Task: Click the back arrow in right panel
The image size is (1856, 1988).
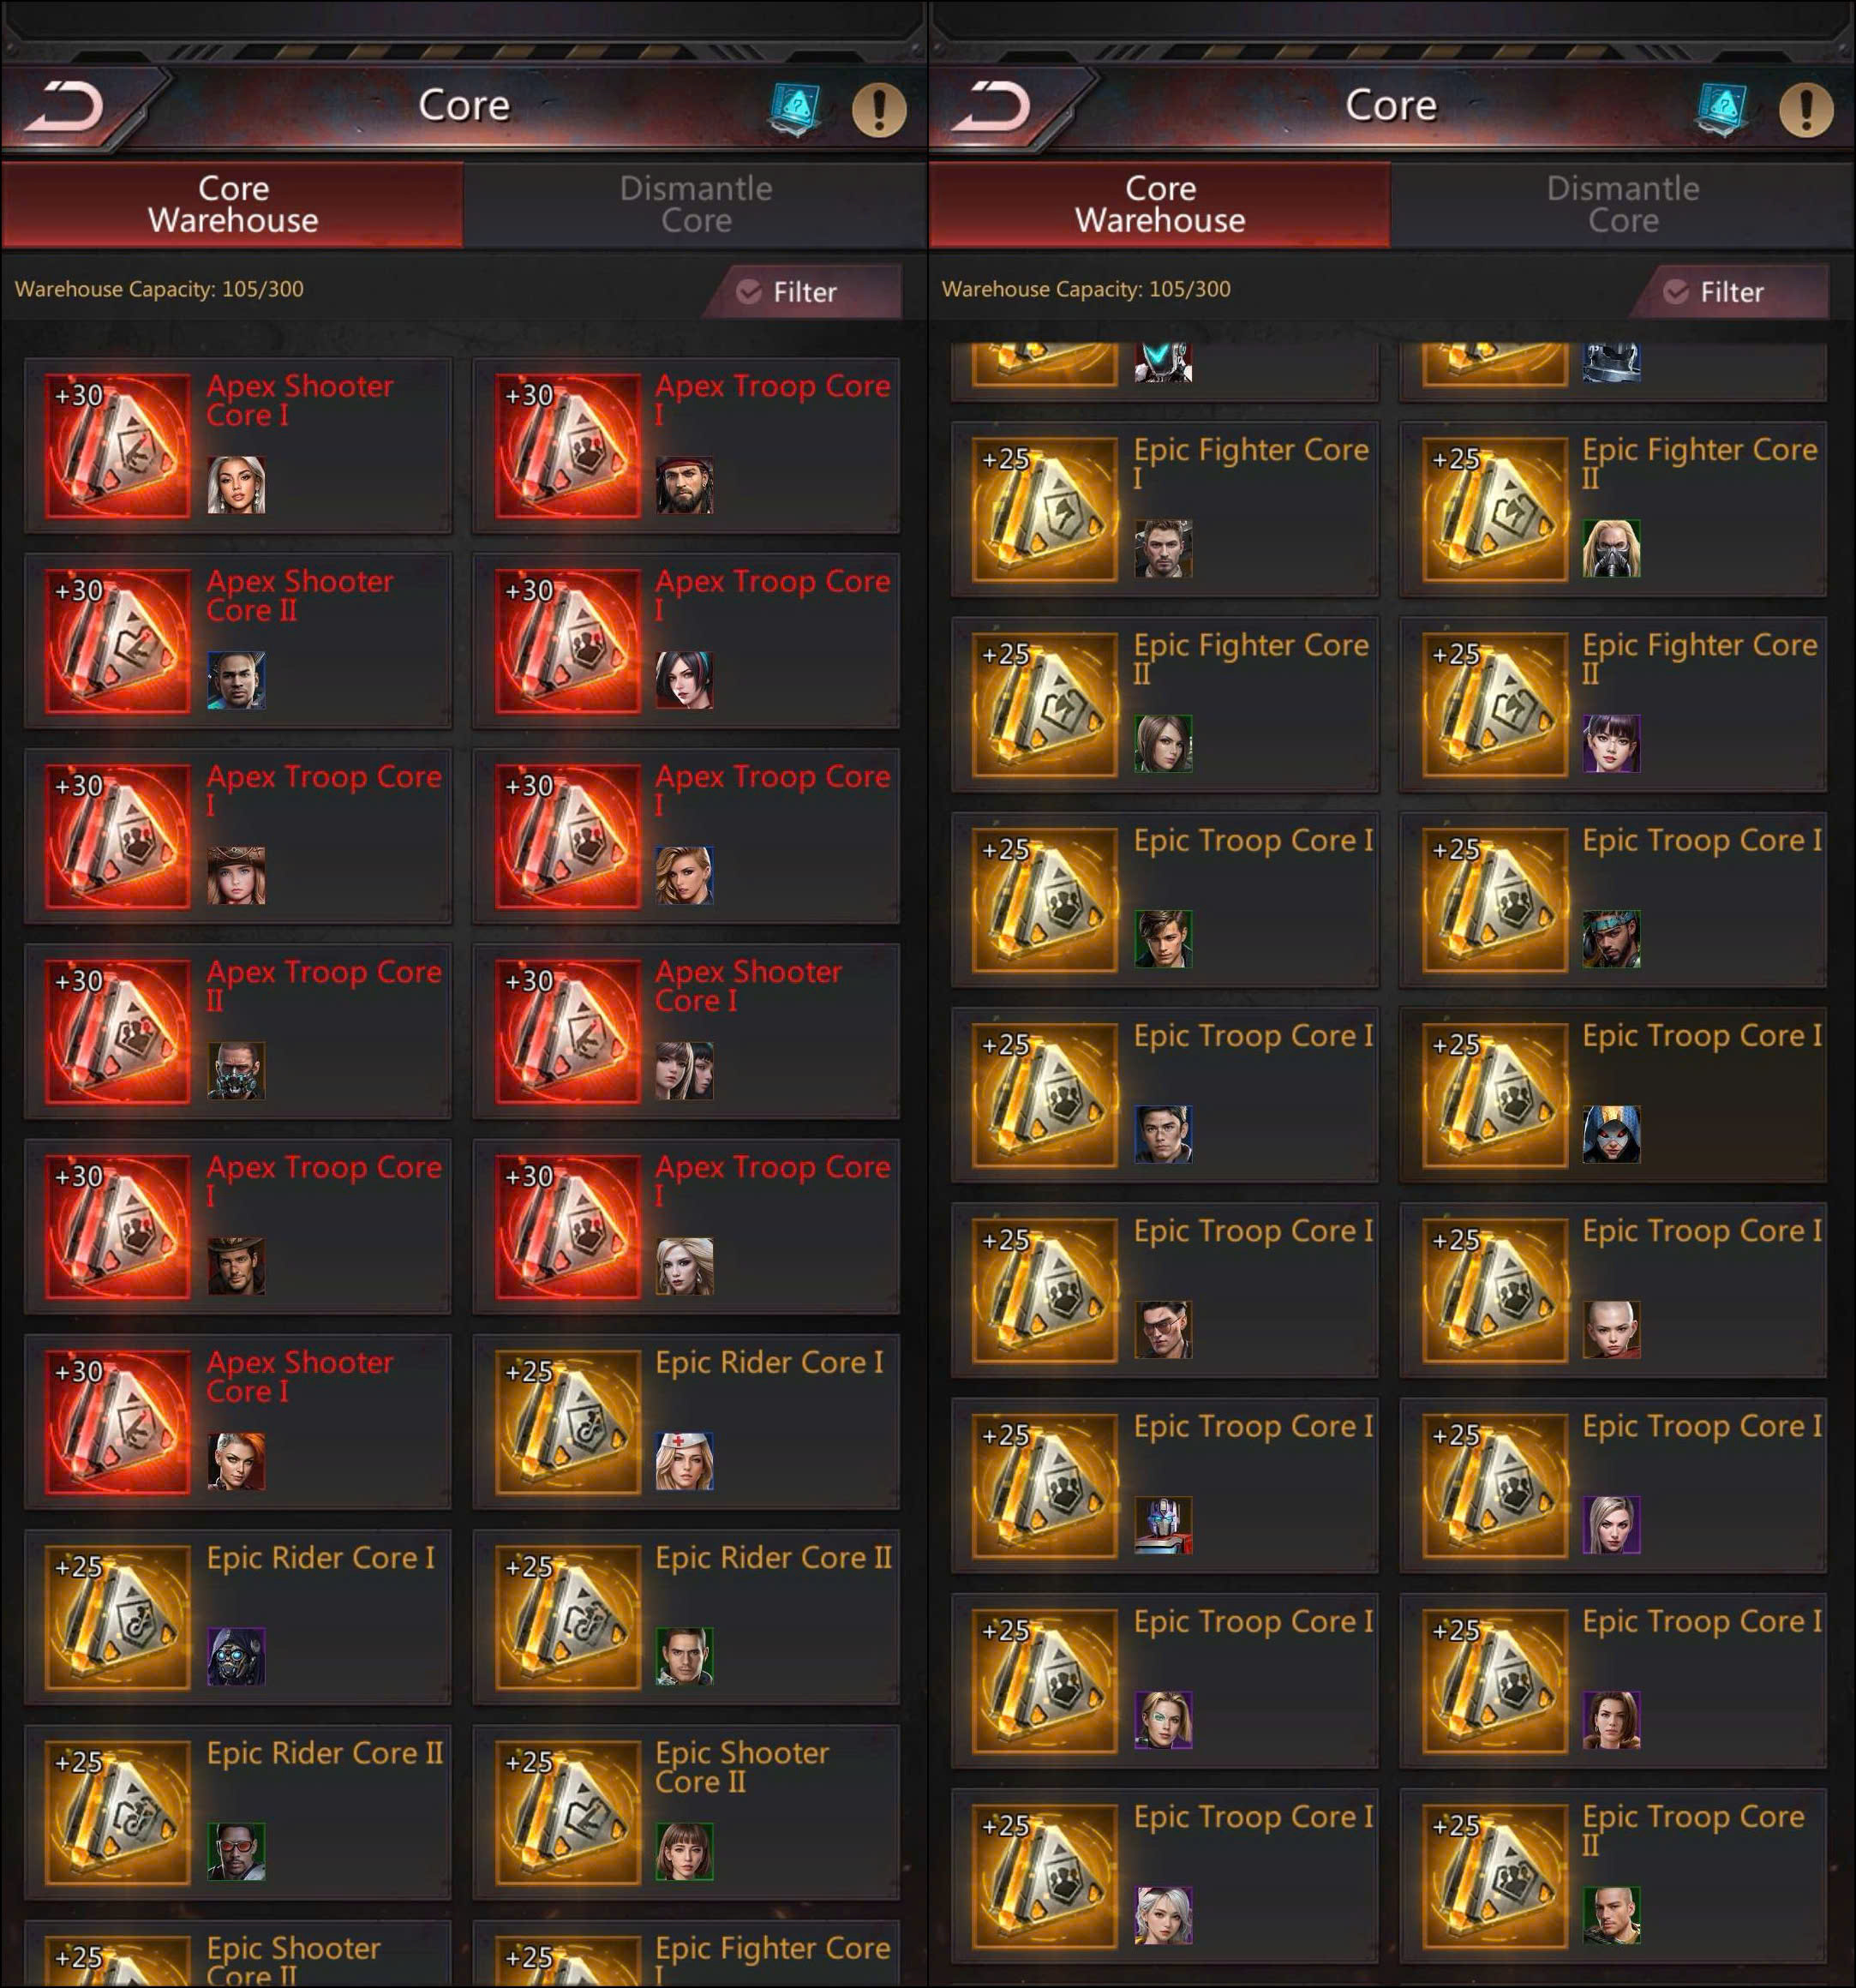Action: click(992, 107)
